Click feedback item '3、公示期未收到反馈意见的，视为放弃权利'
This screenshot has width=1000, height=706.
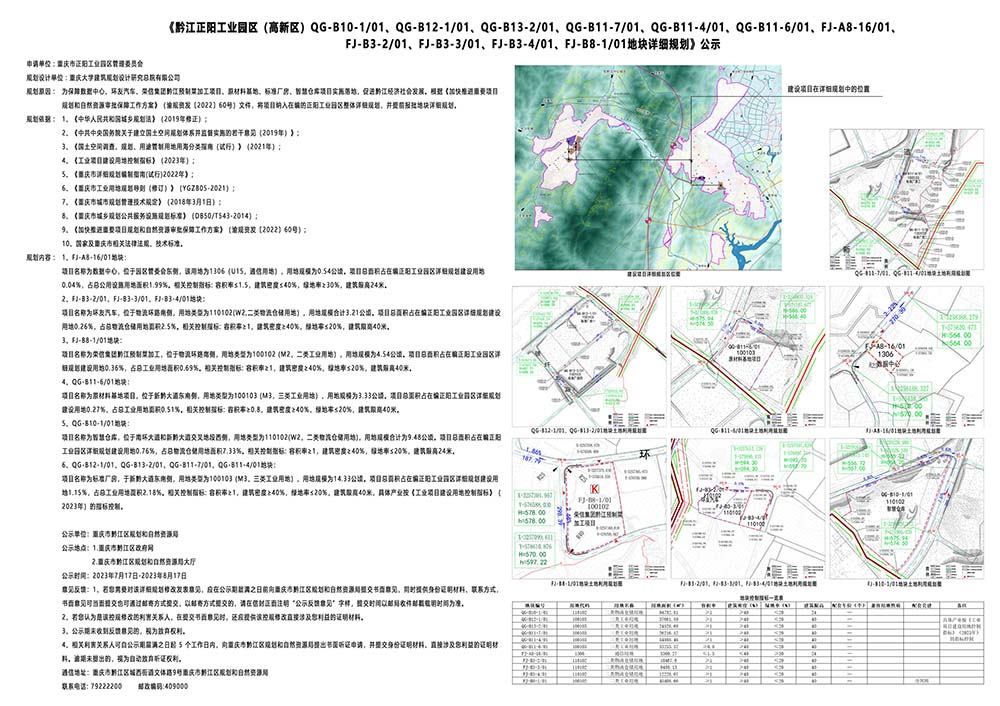coord(124,631)
